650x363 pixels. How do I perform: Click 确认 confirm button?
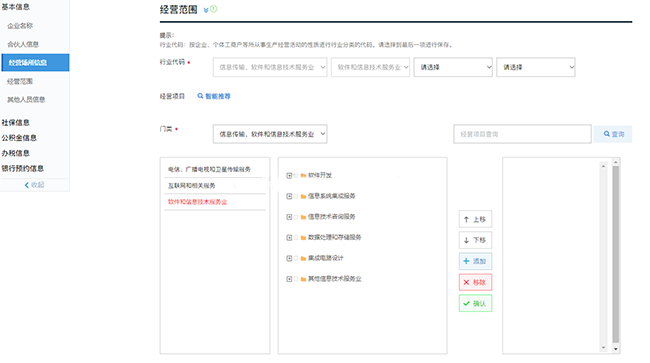coord(475,303)
